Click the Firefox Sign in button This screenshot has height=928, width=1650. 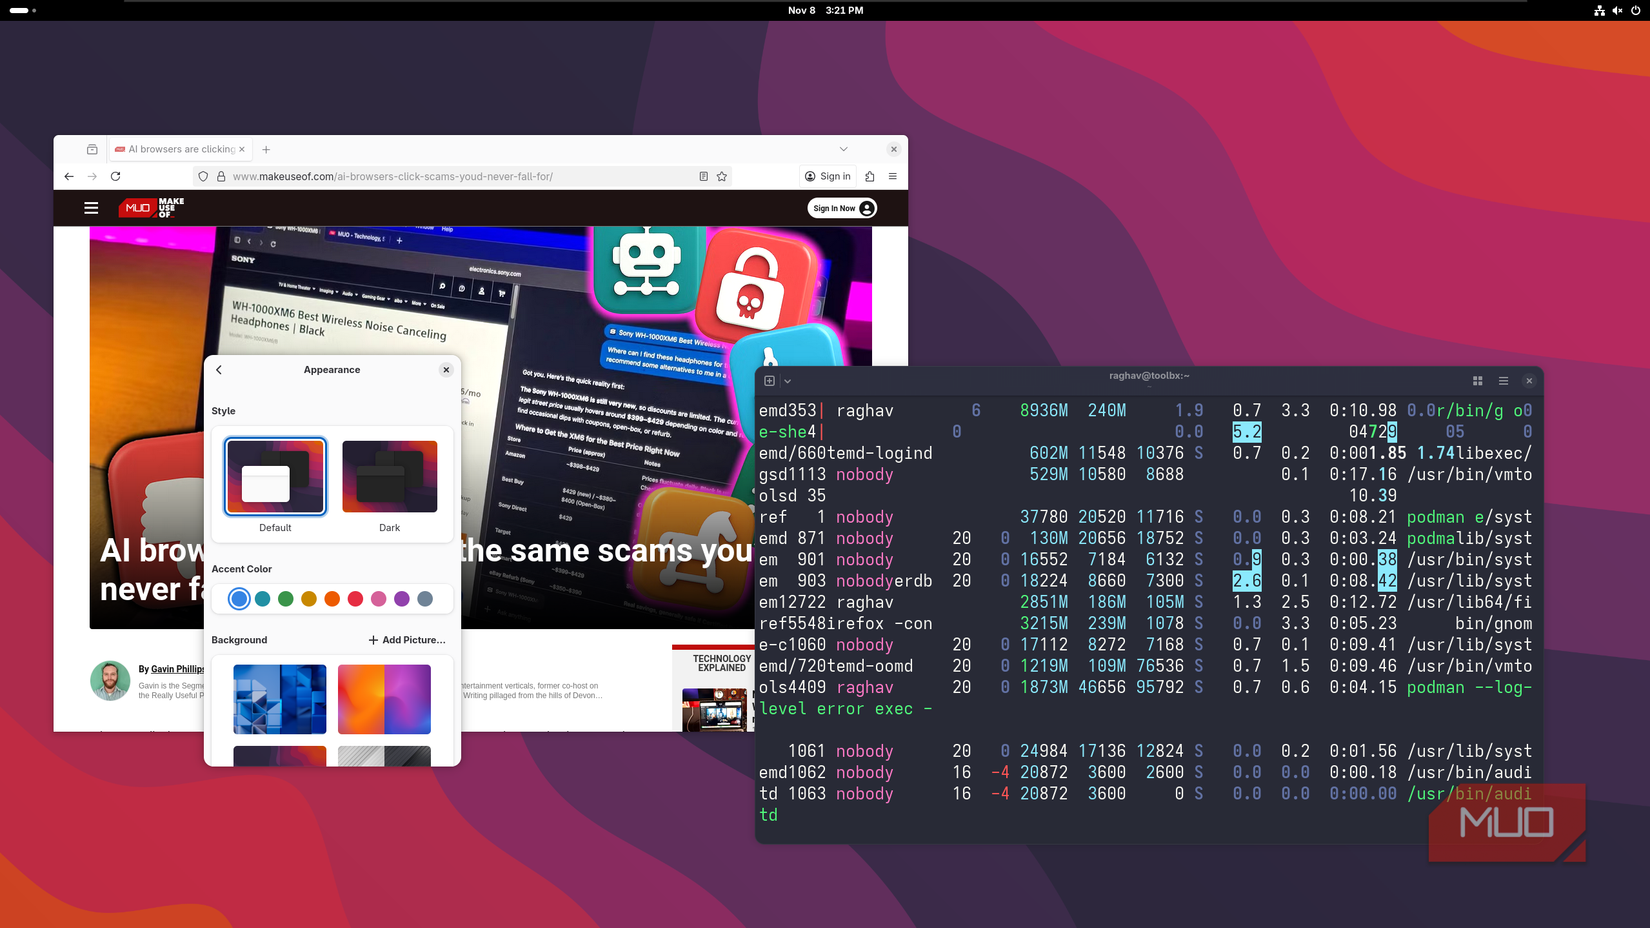[828, 176]
